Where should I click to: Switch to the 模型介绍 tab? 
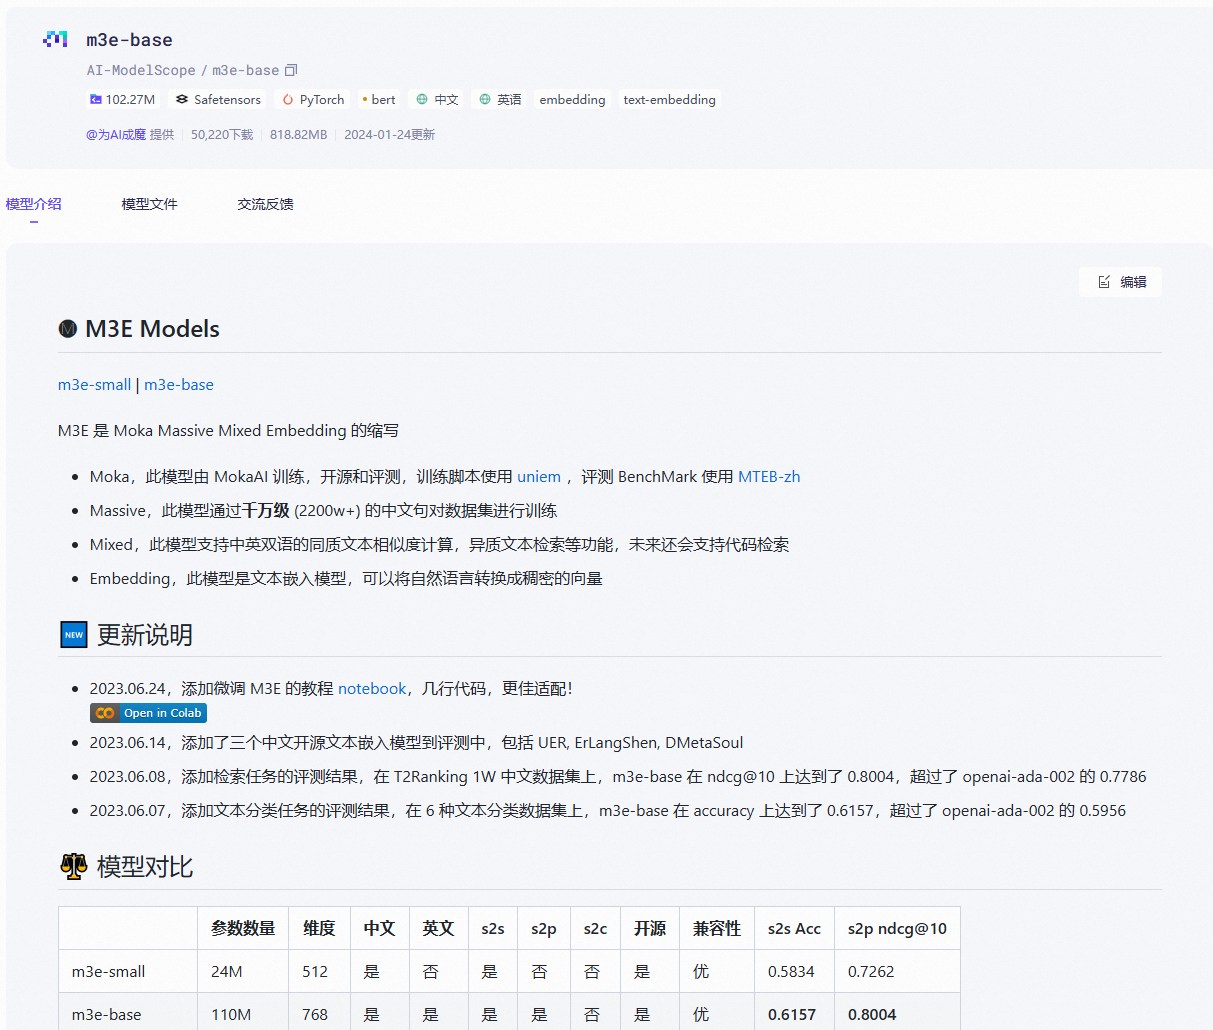[34, 204]
